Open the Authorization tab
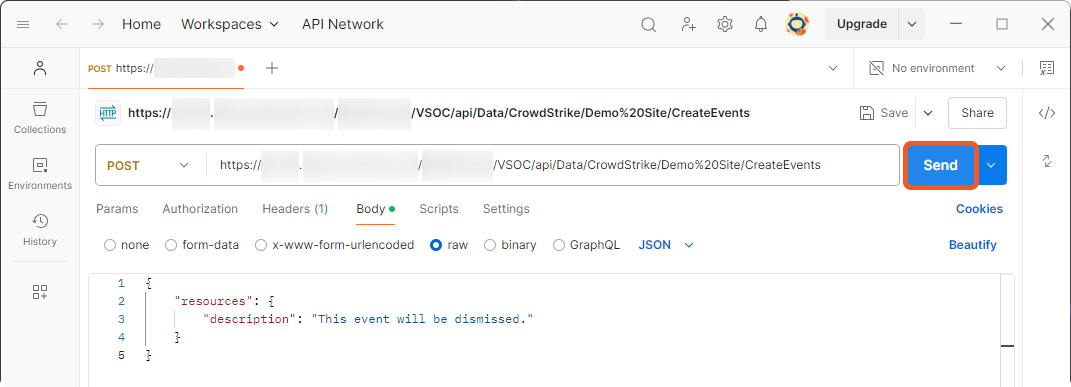This screenshot has width=1071, height=387. click(200, 209)
